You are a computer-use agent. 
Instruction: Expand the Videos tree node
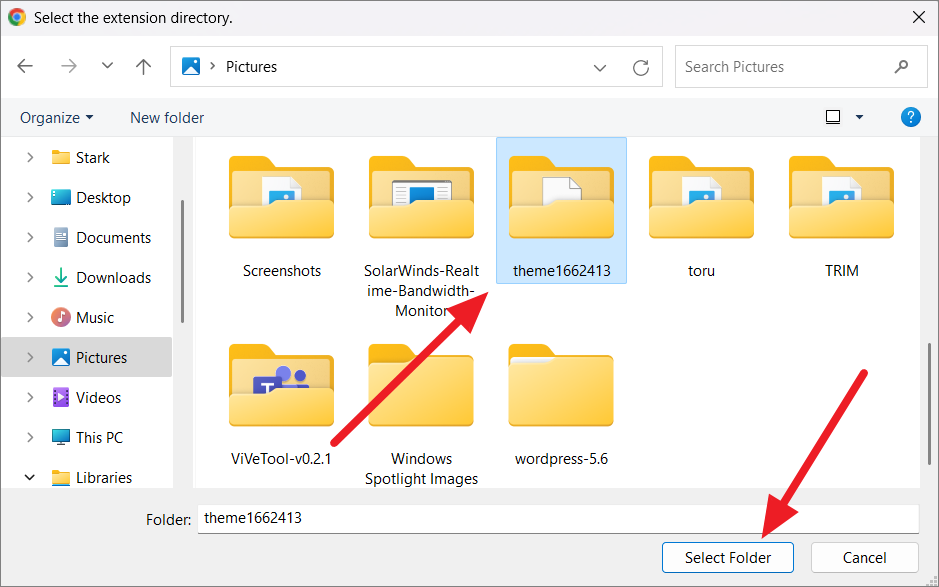(x=30, y=398)
